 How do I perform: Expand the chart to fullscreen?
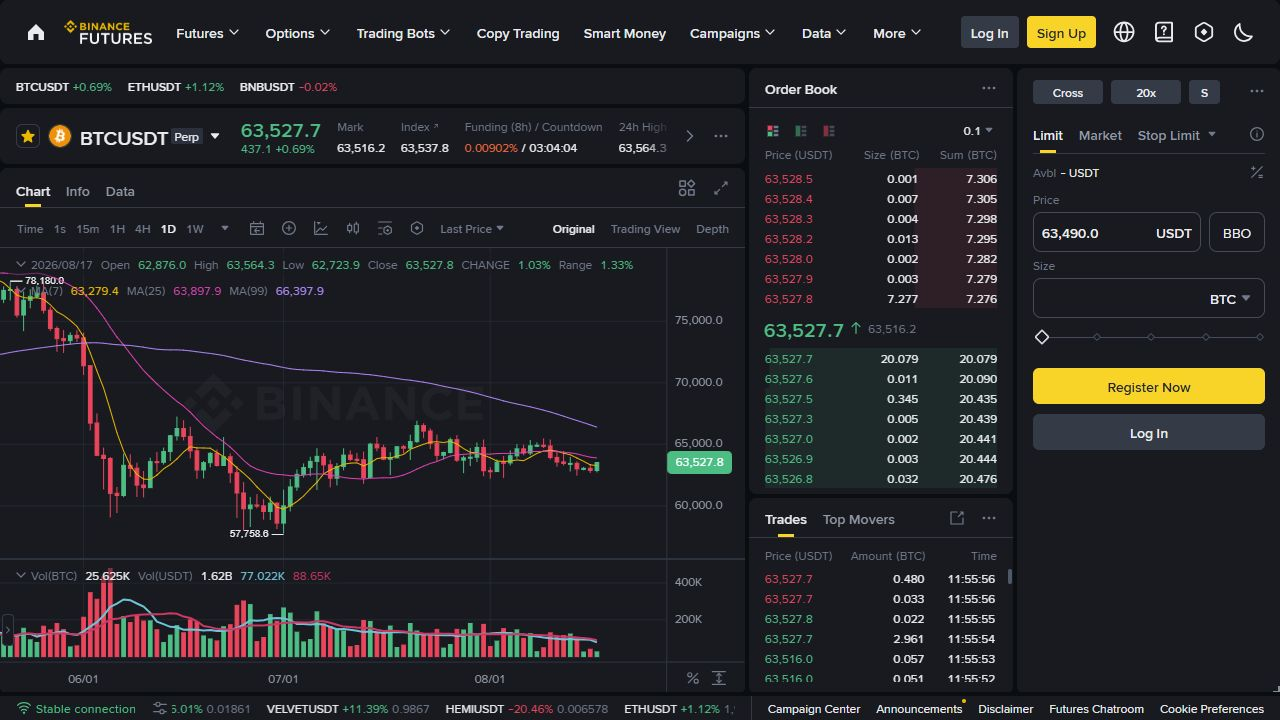721,188
